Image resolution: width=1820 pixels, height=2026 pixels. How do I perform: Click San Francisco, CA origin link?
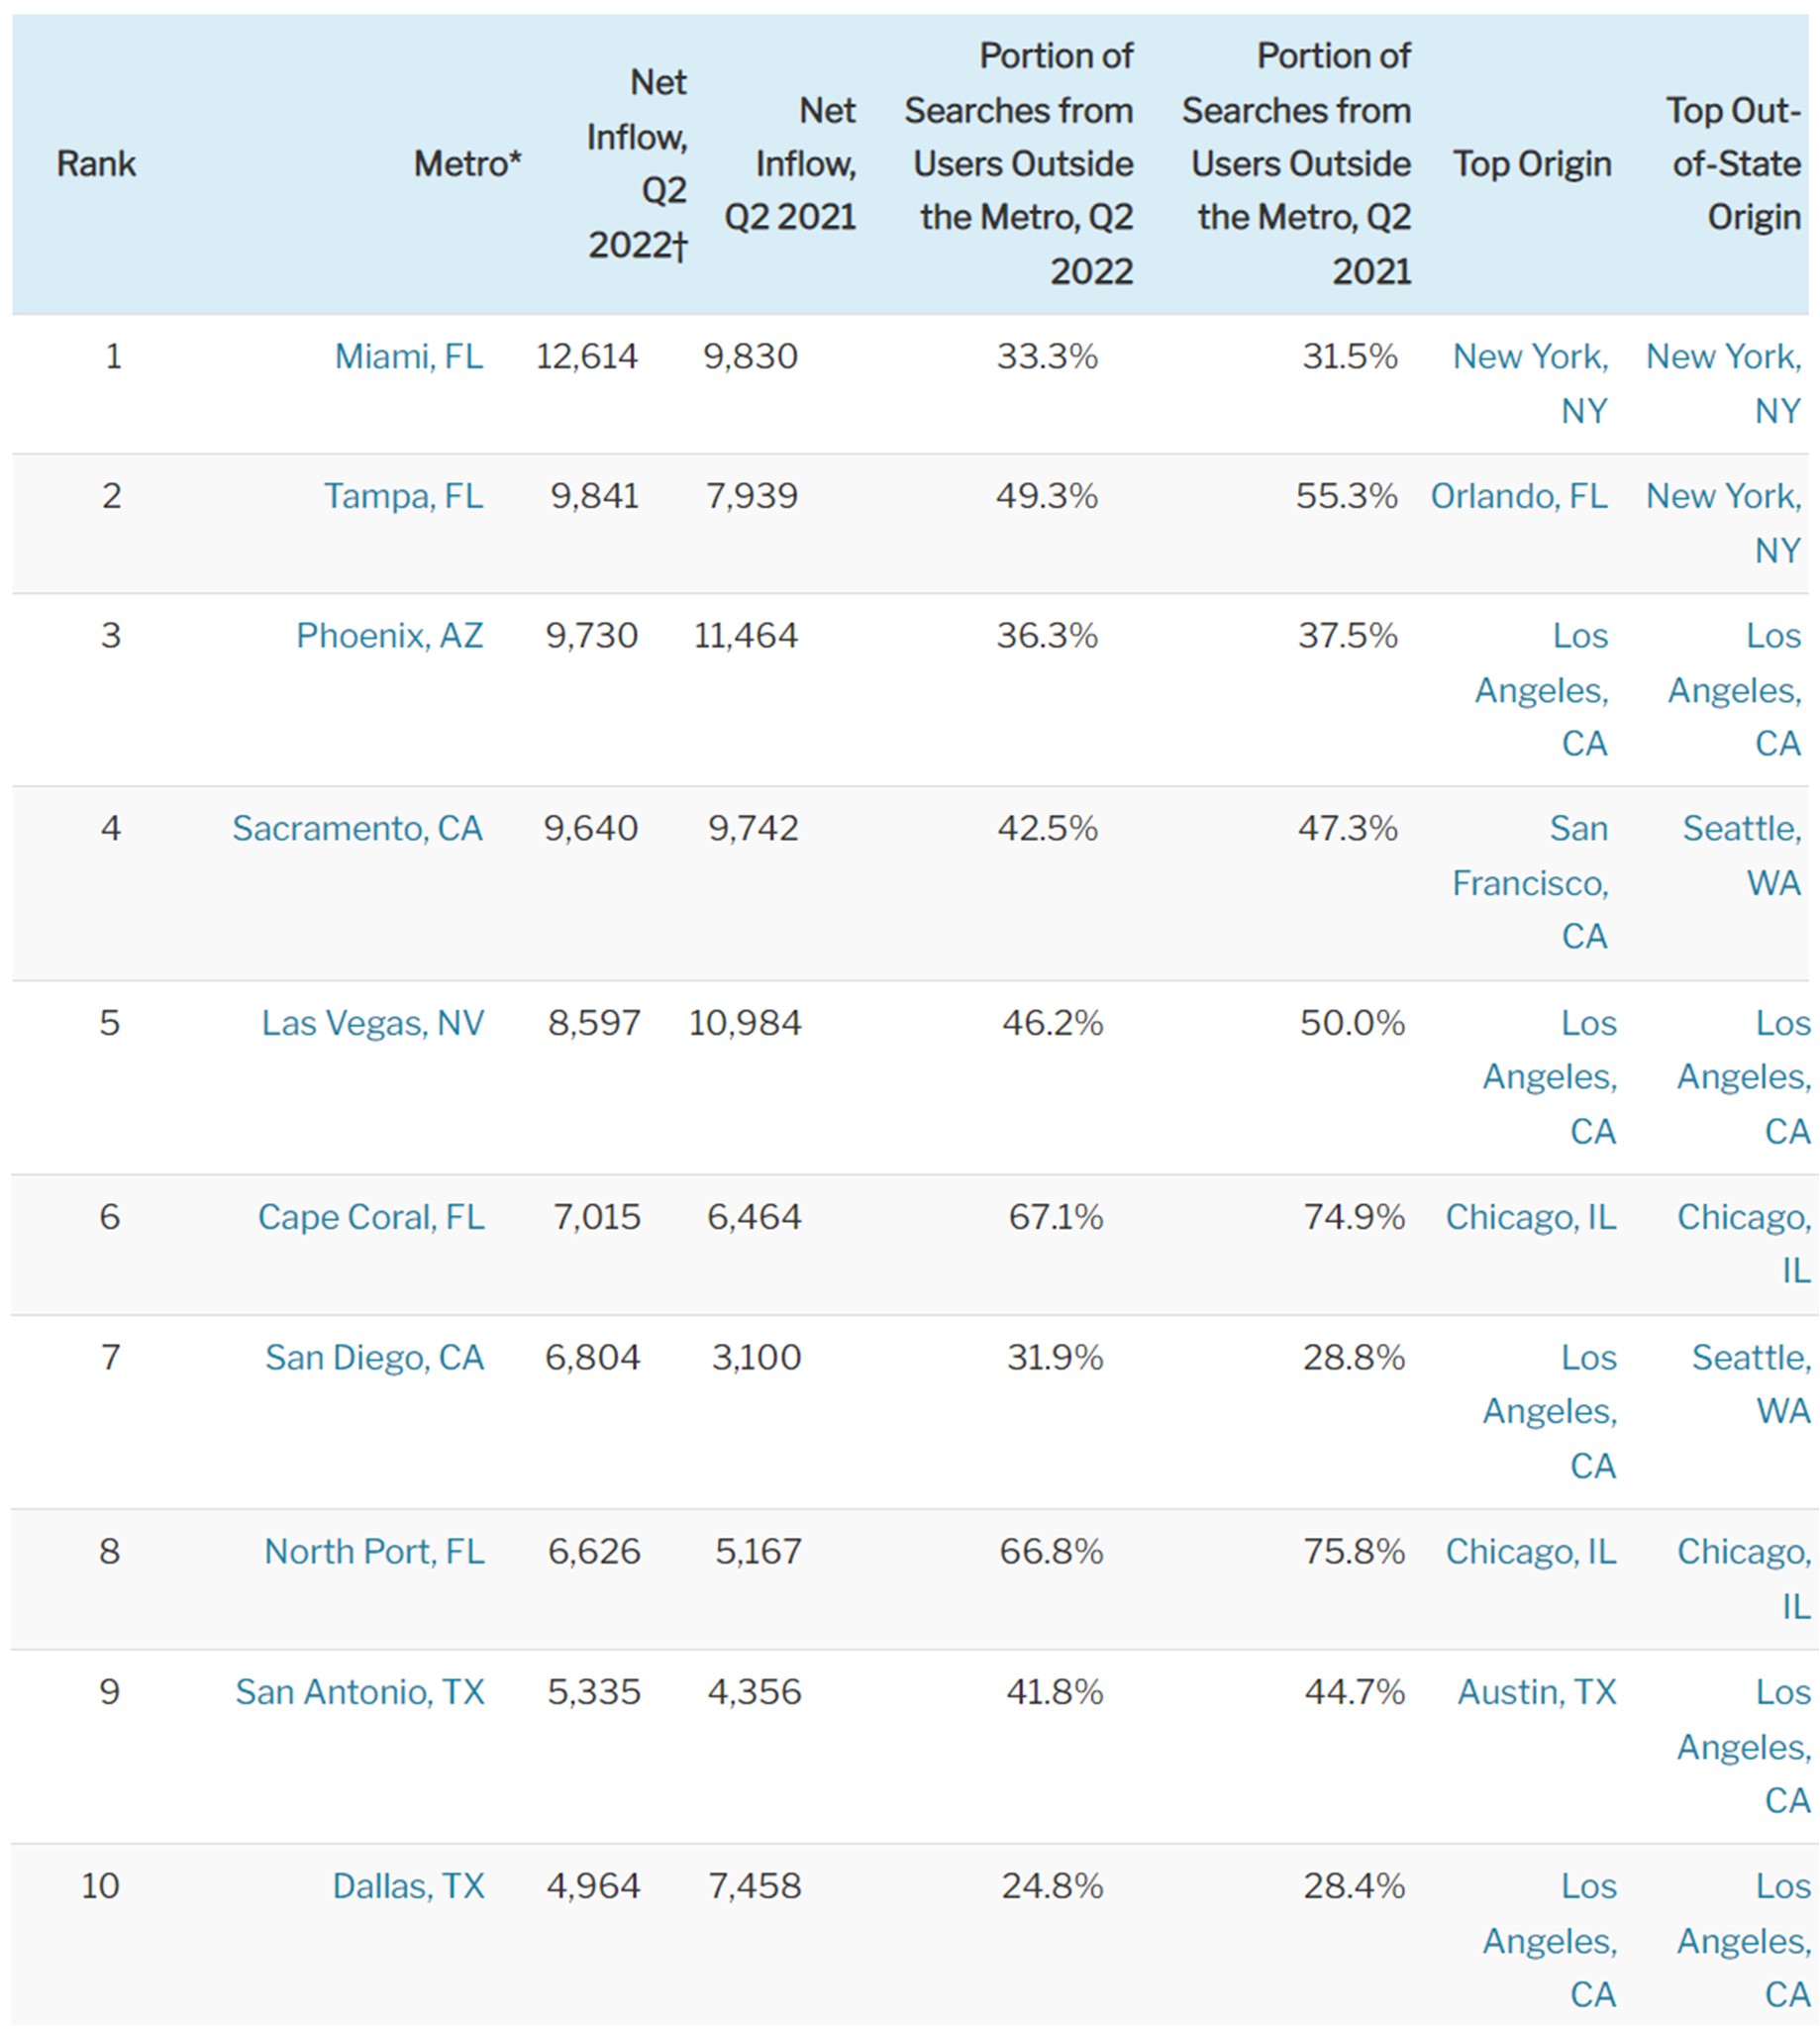(1530, 883)
